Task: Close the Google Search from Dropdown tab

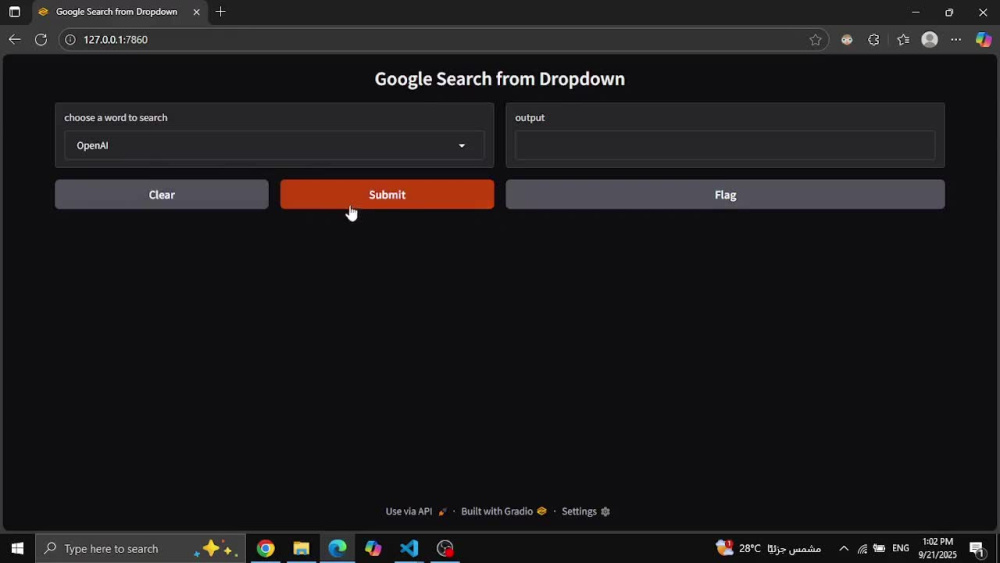Action: (x=196, y=11)
